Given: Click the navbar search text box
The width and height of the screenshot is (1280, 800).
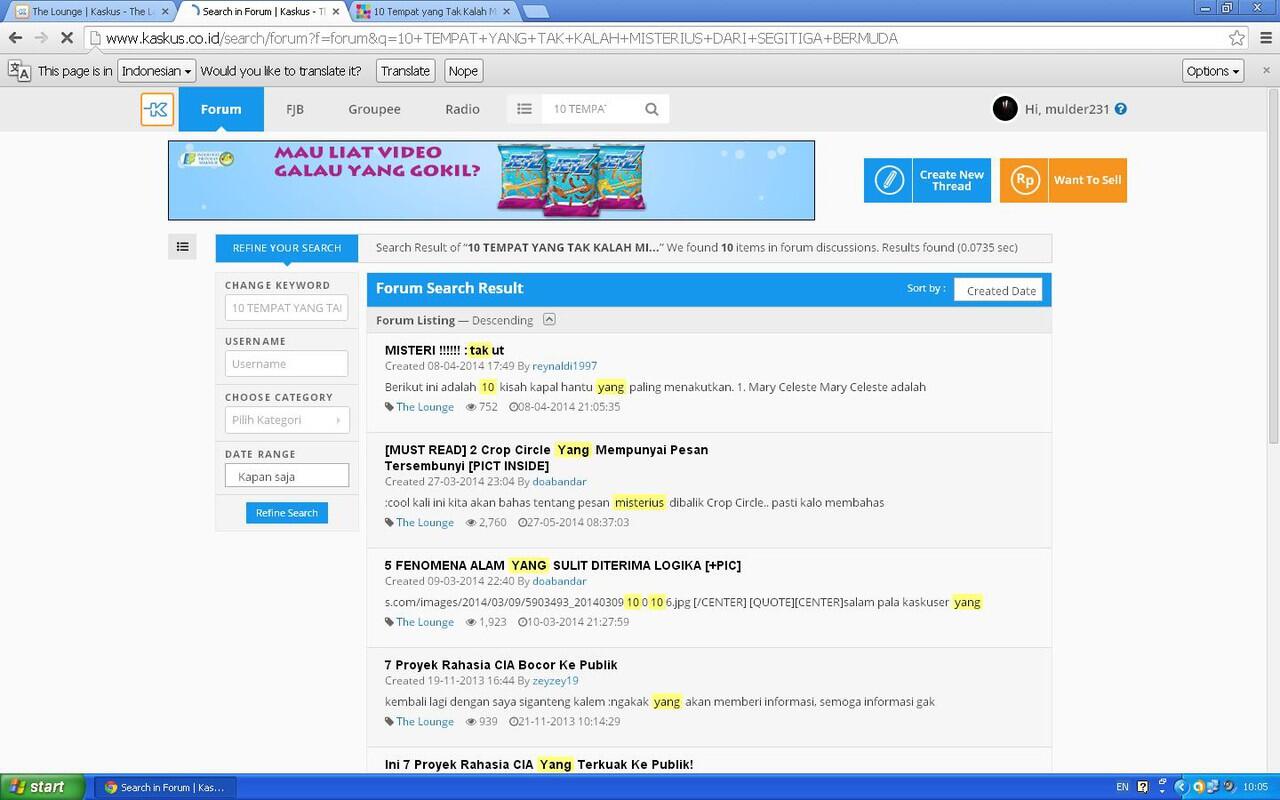Looking at the screenshot, I should pyautogui.click(x=590, y=109).
